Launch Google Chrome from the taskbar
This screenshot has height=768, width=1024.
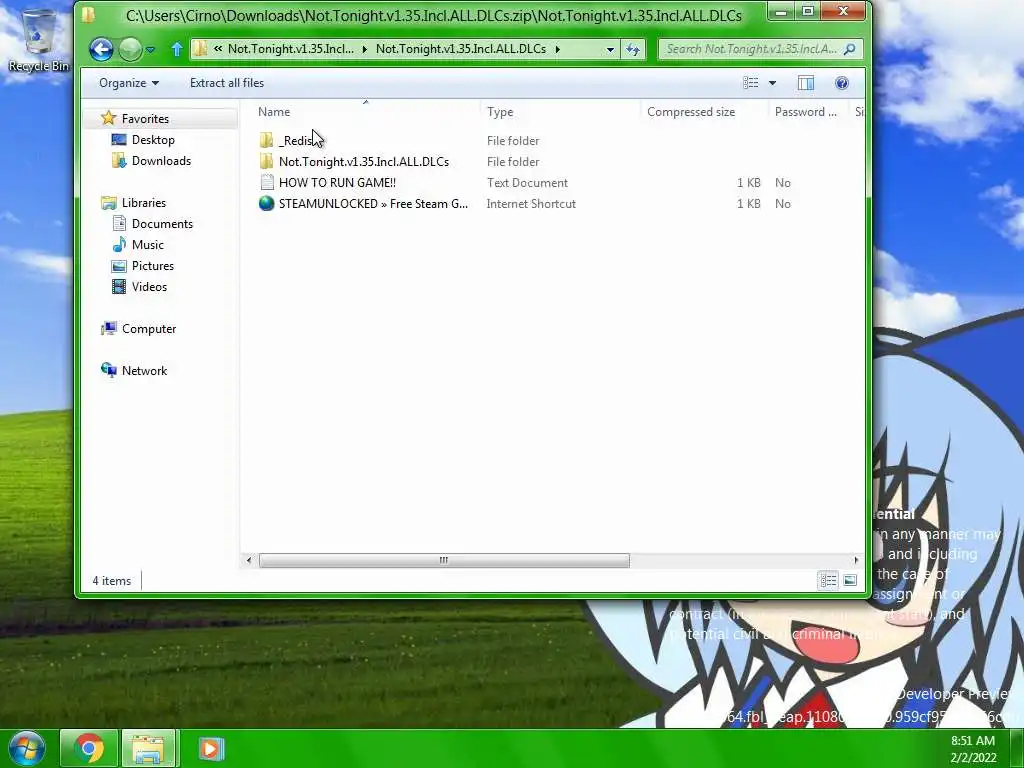tap(89, 748)
